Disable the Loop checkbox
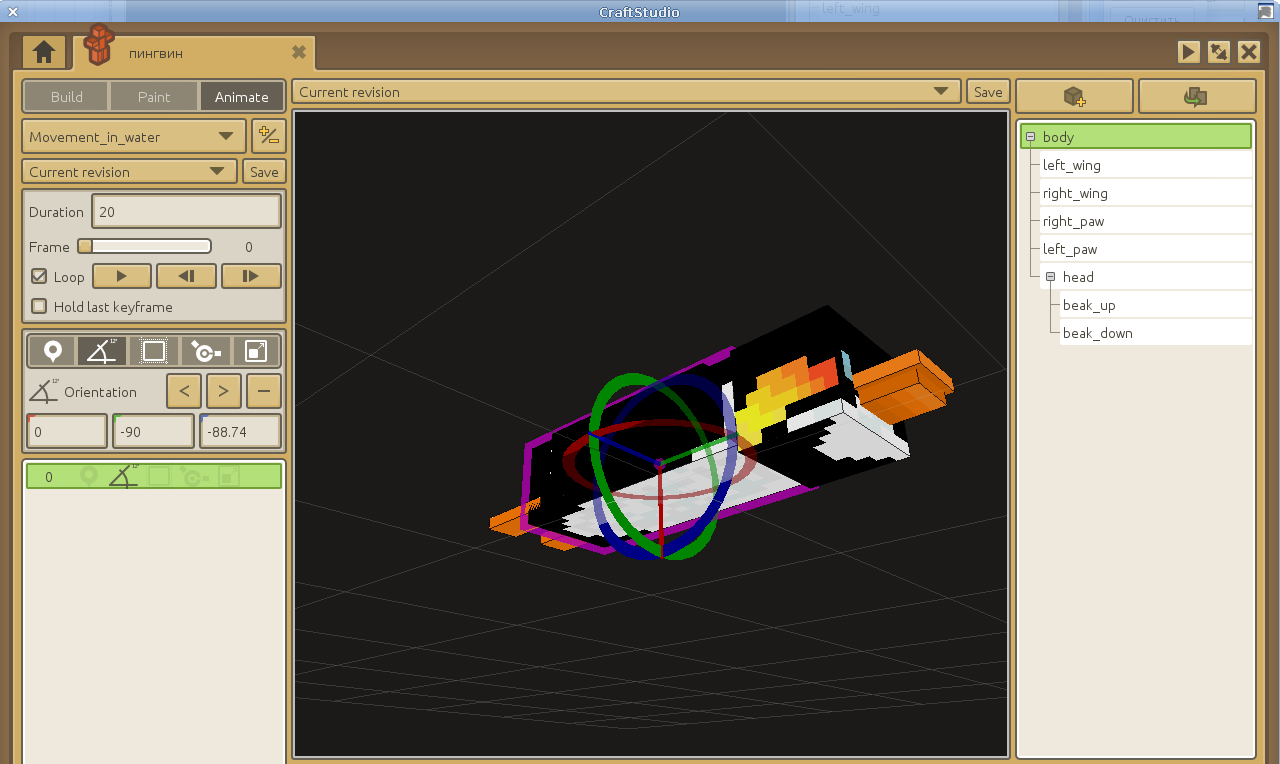 [x=39, y=277]
